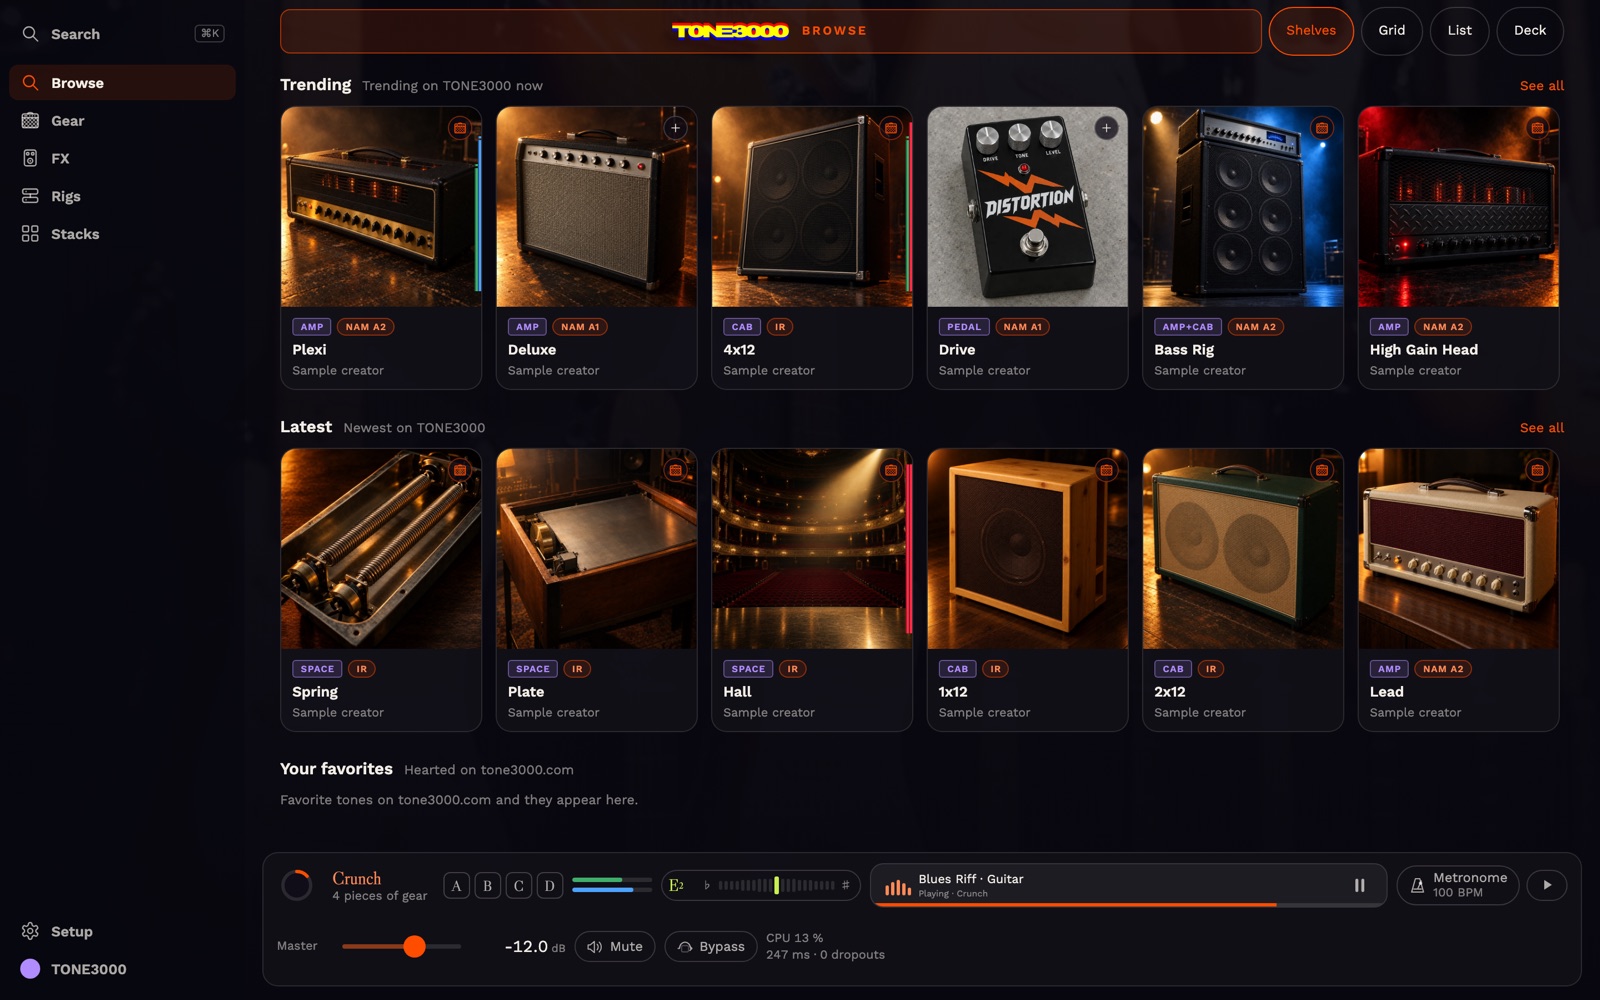Viewport: 1600px width, 1000px height.
Task: Switch to Shelves view
Action: coord(1311,31)
